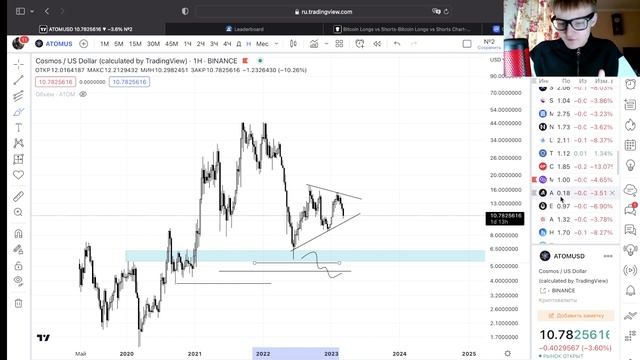Select the Мес monthly timeframe
Viewport: 640px width, 360px height.
pyautogui.click(x=262, y=44)
